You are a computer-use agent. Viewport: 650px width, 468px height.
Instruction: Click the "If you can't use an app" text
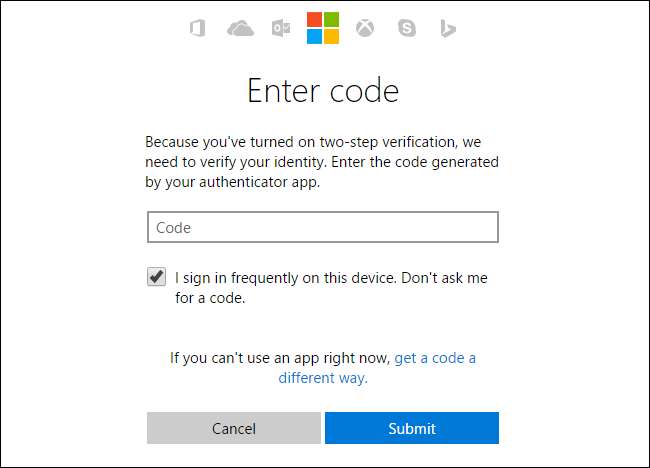click(x=280, y=357)
